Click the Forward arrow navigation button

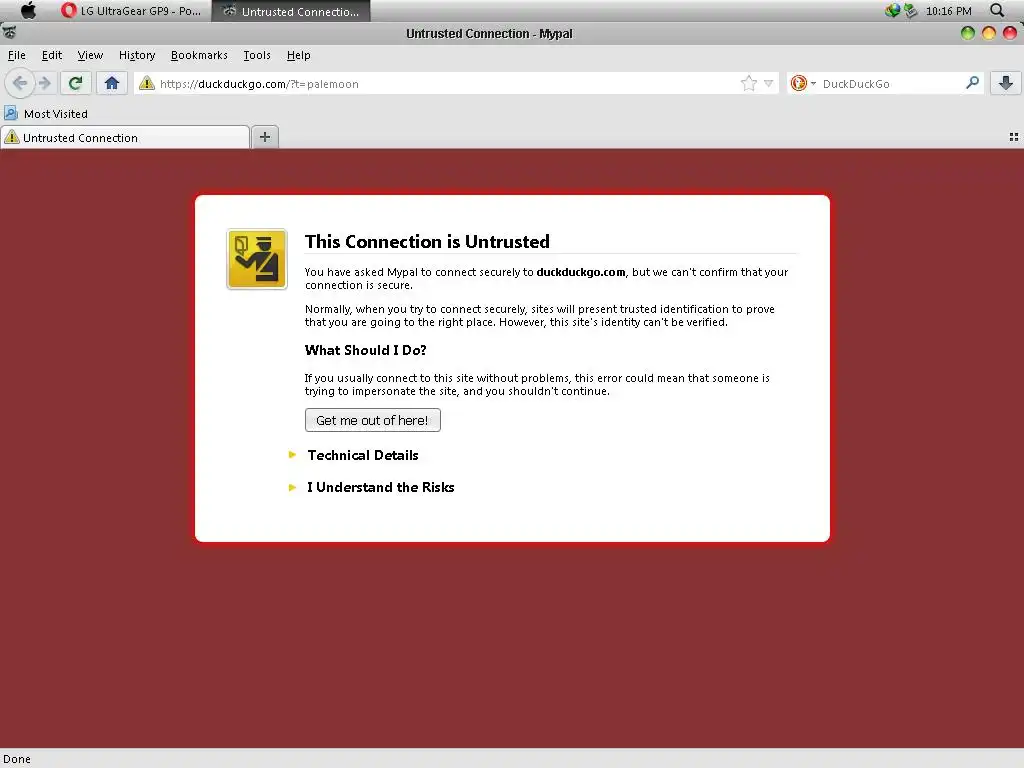44,83
